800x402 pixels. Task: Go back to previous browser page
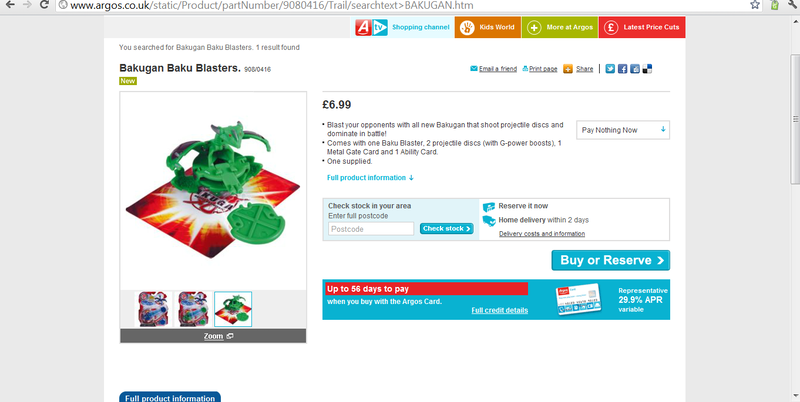[9, 5]
